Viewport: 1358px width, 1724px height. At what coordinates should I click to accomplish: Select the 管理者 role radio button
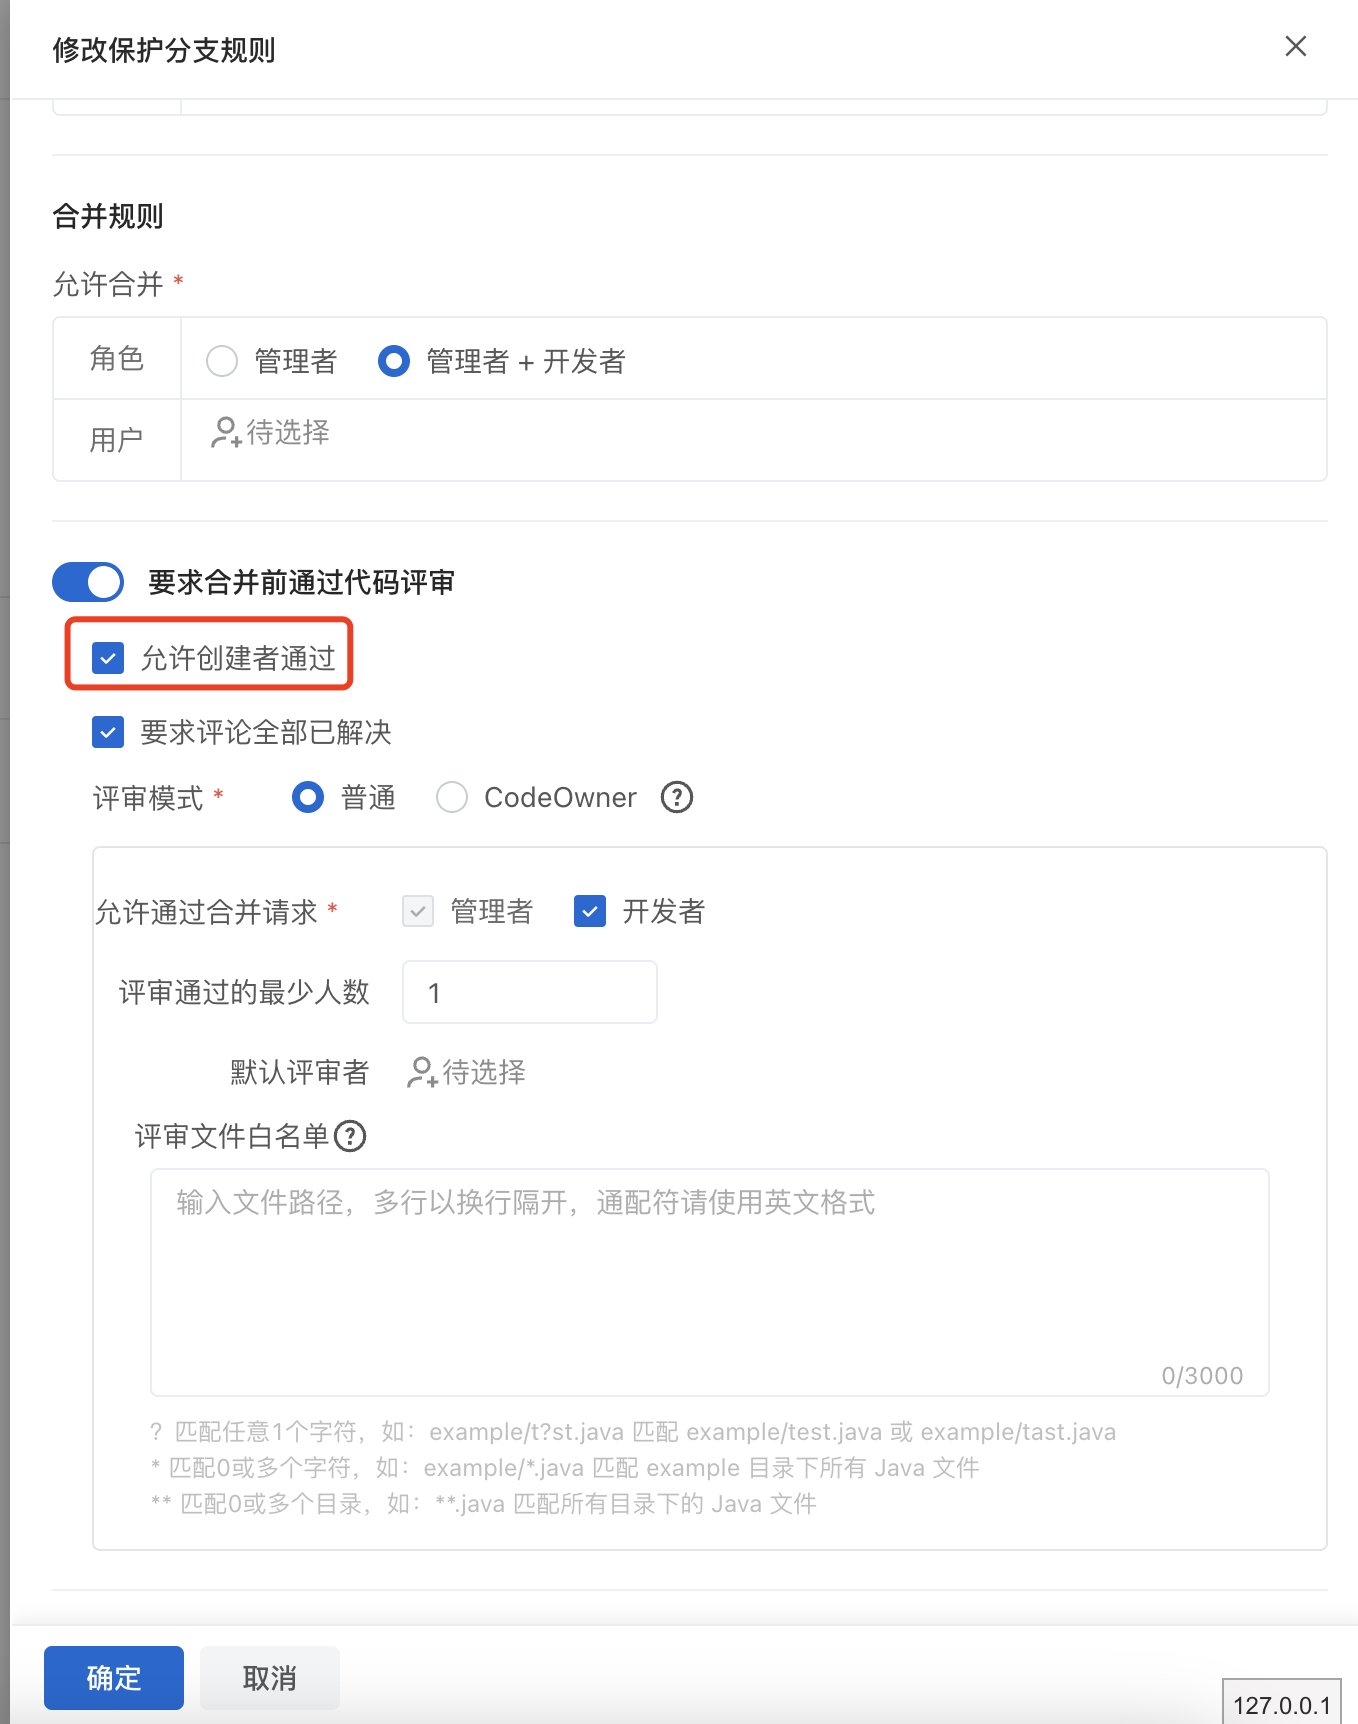click(x=222, y=361)
